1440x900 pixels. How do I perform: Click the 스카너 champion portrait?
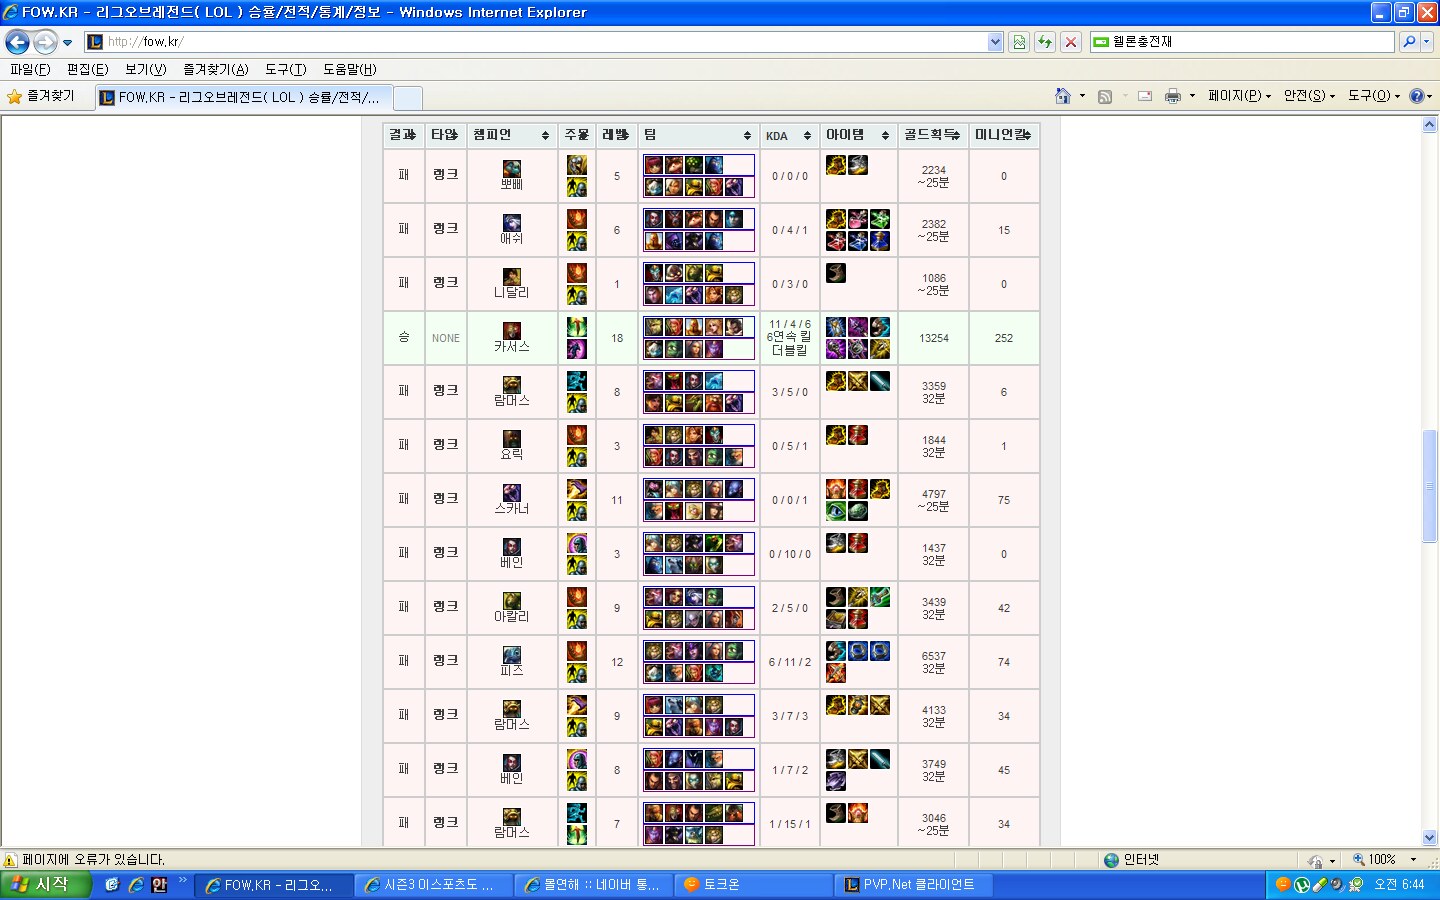(512, 492)
